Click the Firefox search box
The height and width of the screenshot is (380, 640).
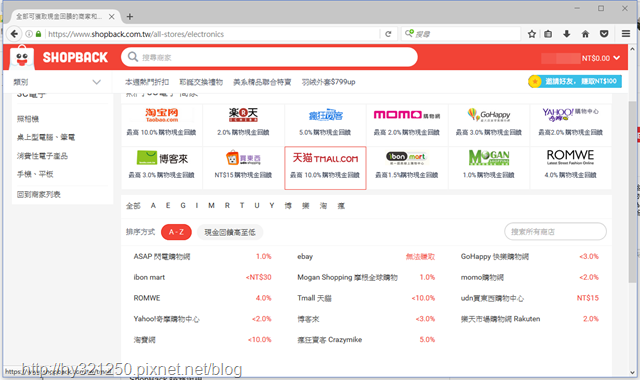[x=461, y=34]
